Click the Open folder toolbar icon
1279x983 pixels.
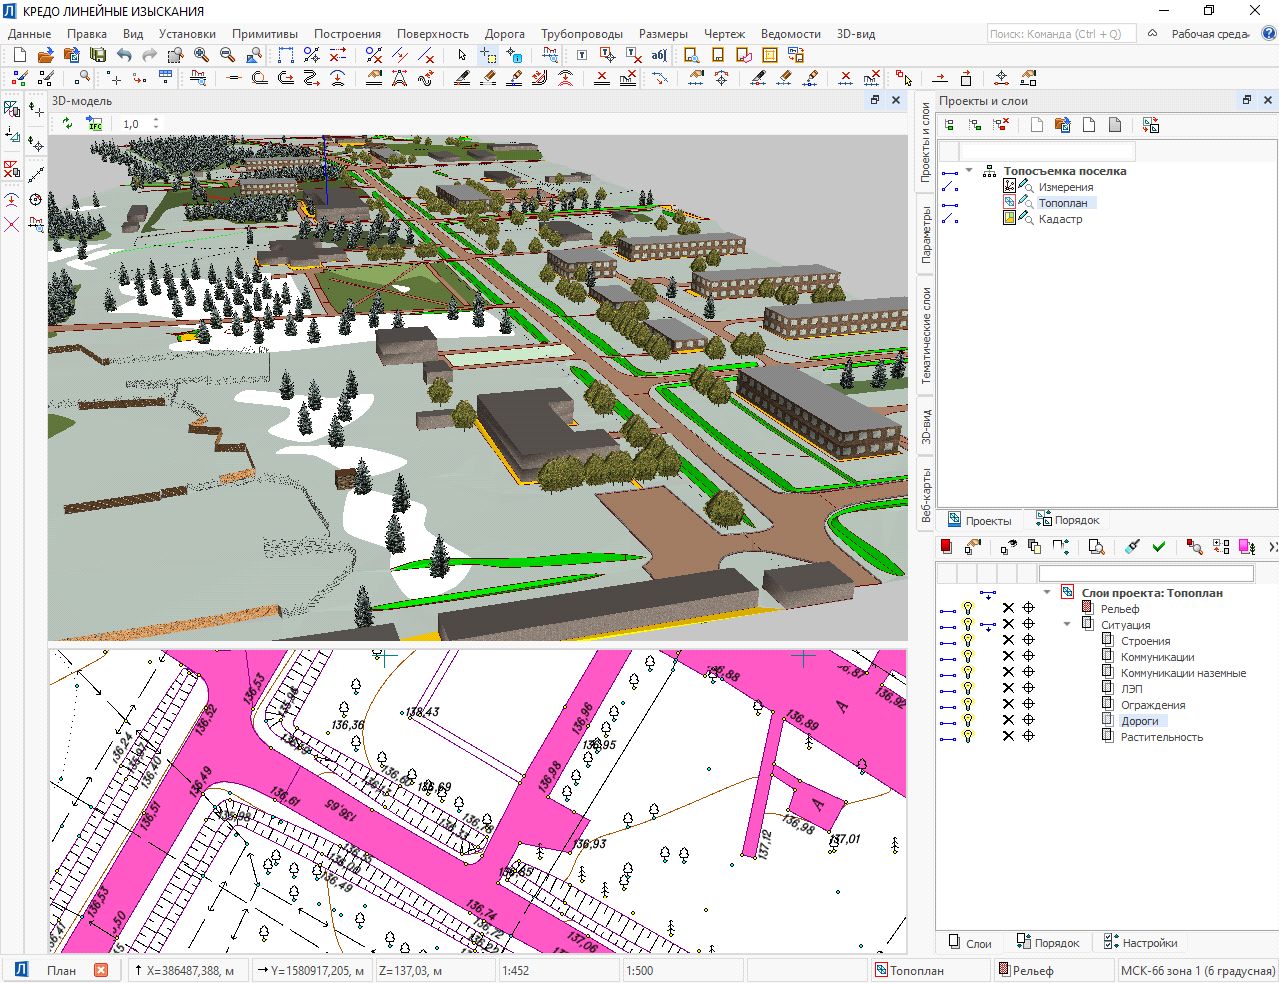tap(45, 55)
